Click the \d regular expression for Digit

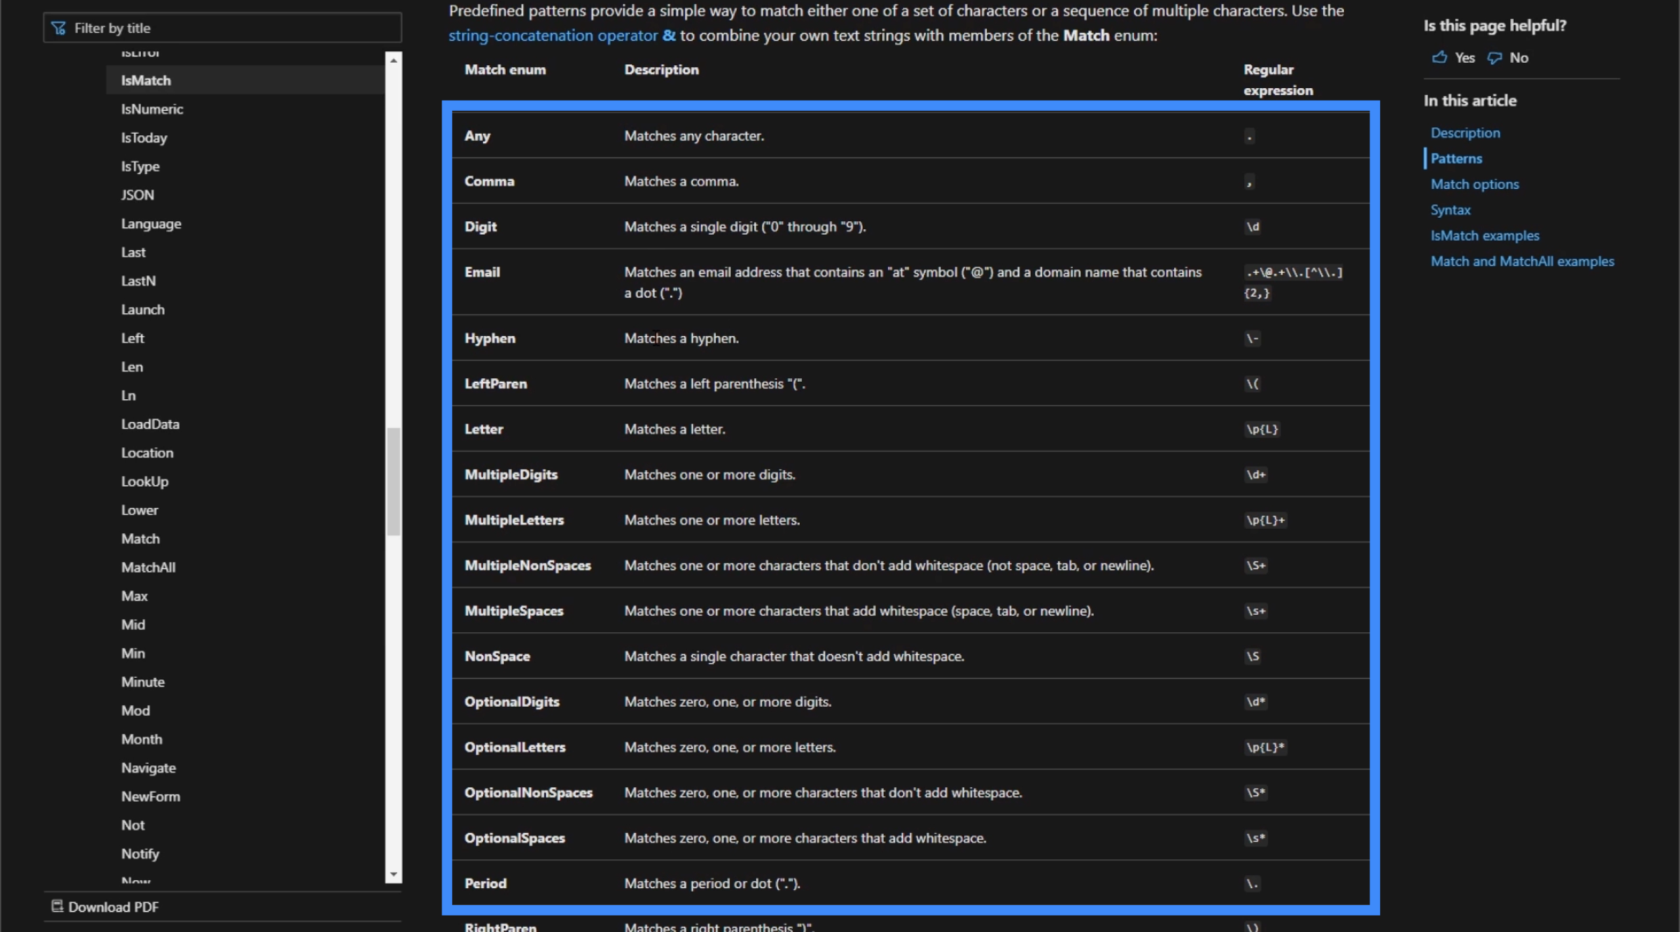1253,227
